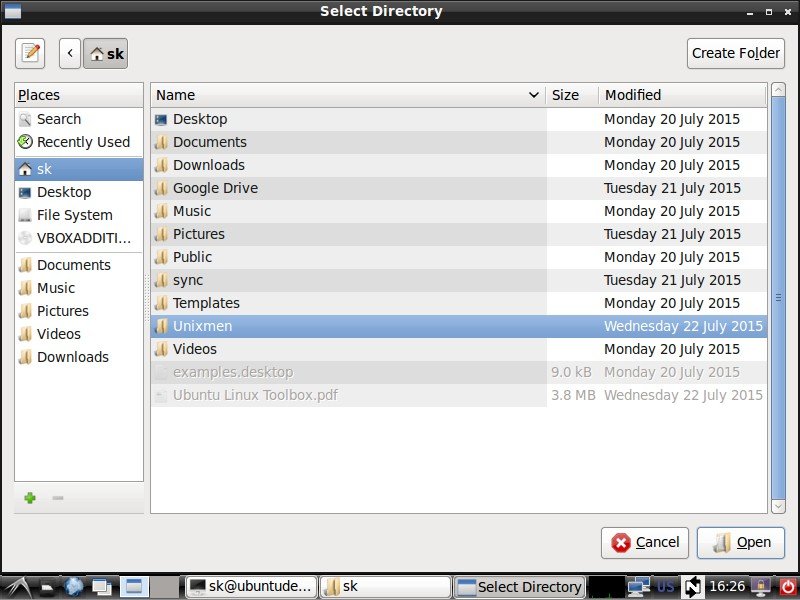800x600 pixels.
Task: Click the type-a-file-name pencil icon
Action: (x=30, y=53)
